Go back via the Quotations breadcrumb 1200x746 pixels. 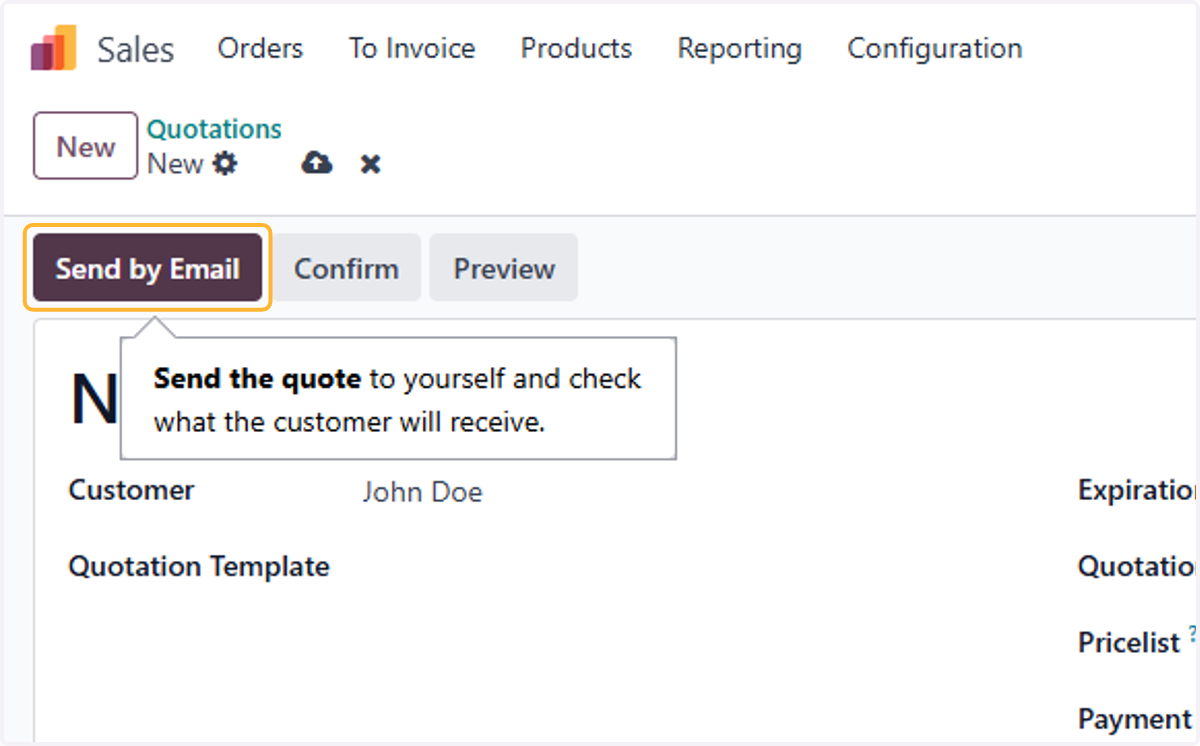click(214, 129)
